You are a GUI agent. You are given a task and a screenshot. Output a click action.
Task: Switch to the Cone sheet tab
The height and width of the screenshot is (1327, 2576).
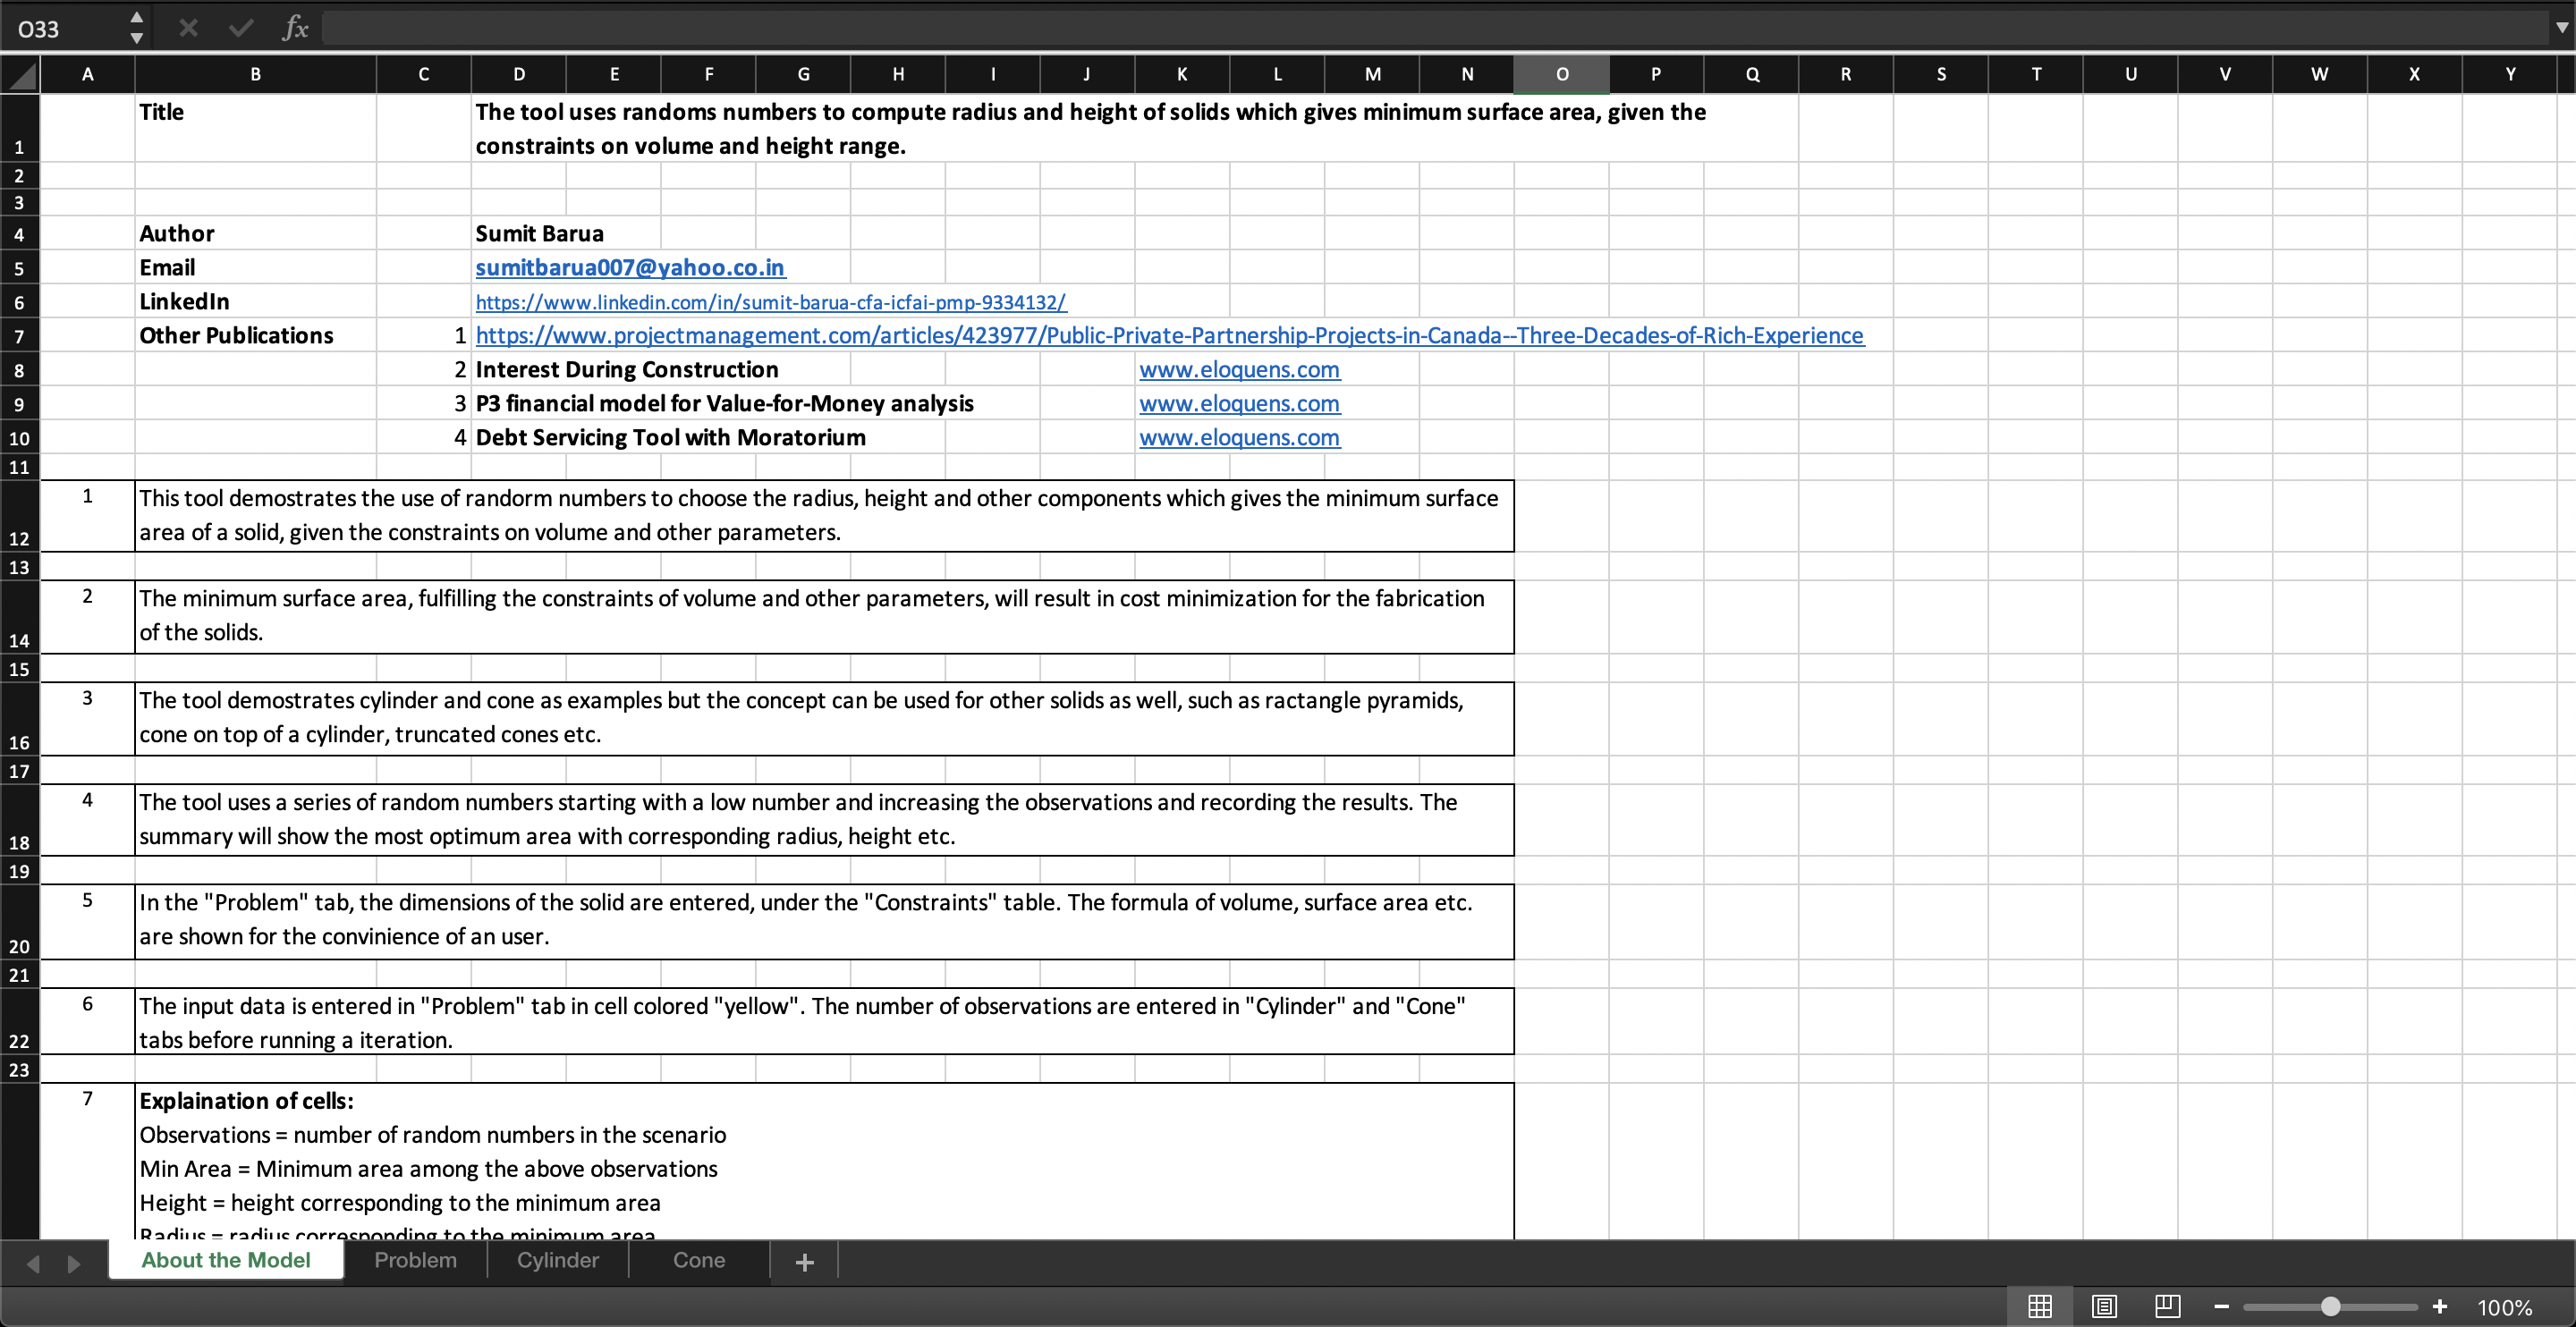click(x=699, y=1260)
